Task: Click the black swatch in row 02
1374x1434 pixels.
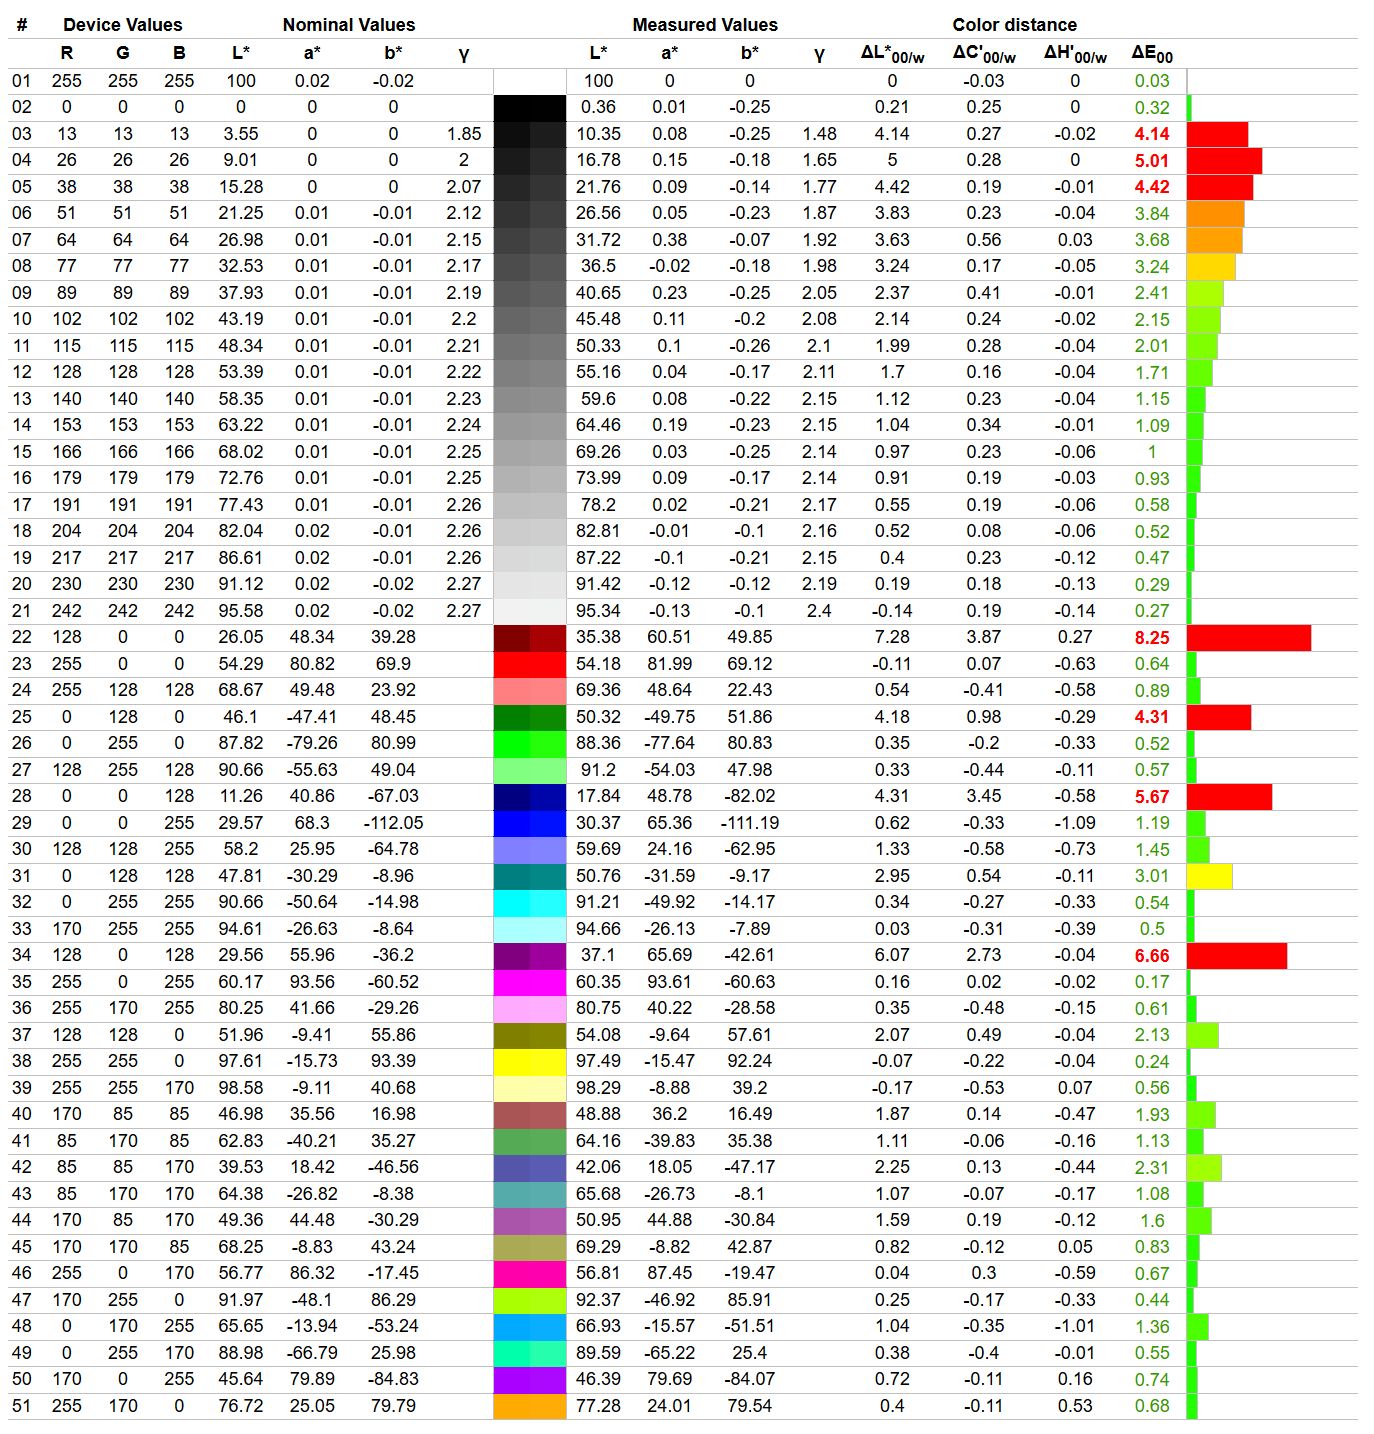Action: coord(529,107)
